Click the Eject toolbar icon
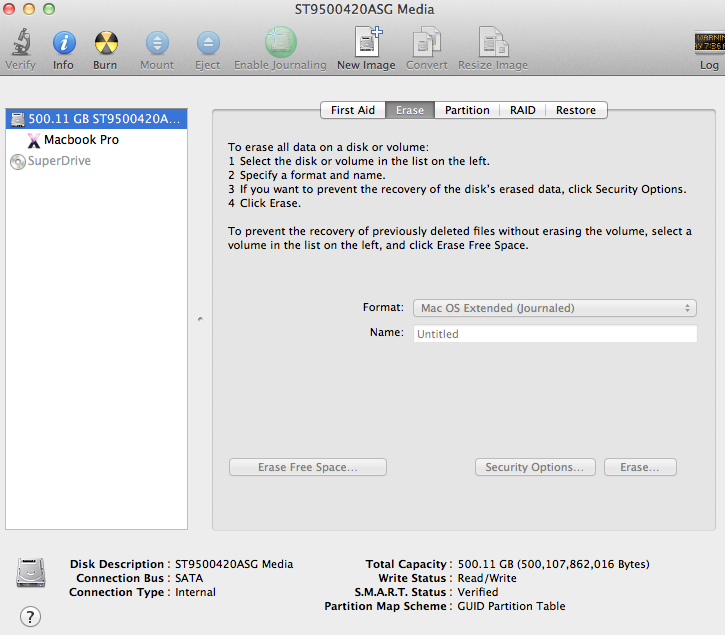 point(208,43)
